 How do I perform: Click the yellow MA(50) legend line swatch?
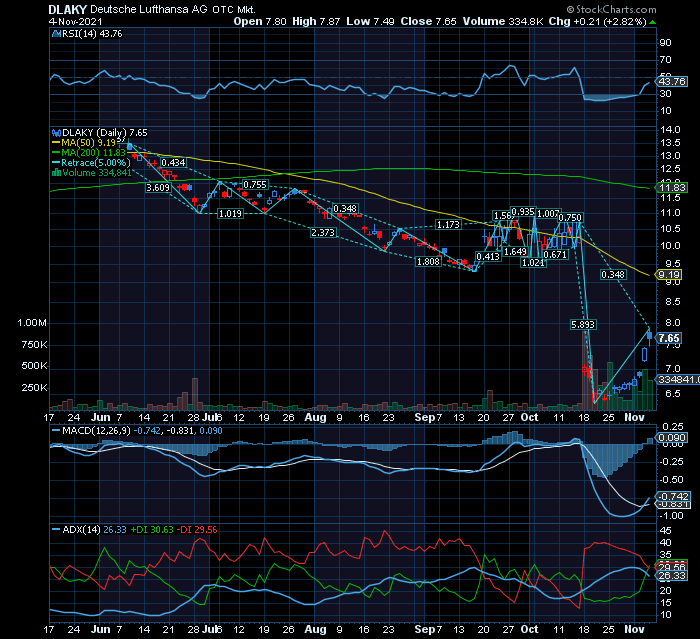[56, 143]
